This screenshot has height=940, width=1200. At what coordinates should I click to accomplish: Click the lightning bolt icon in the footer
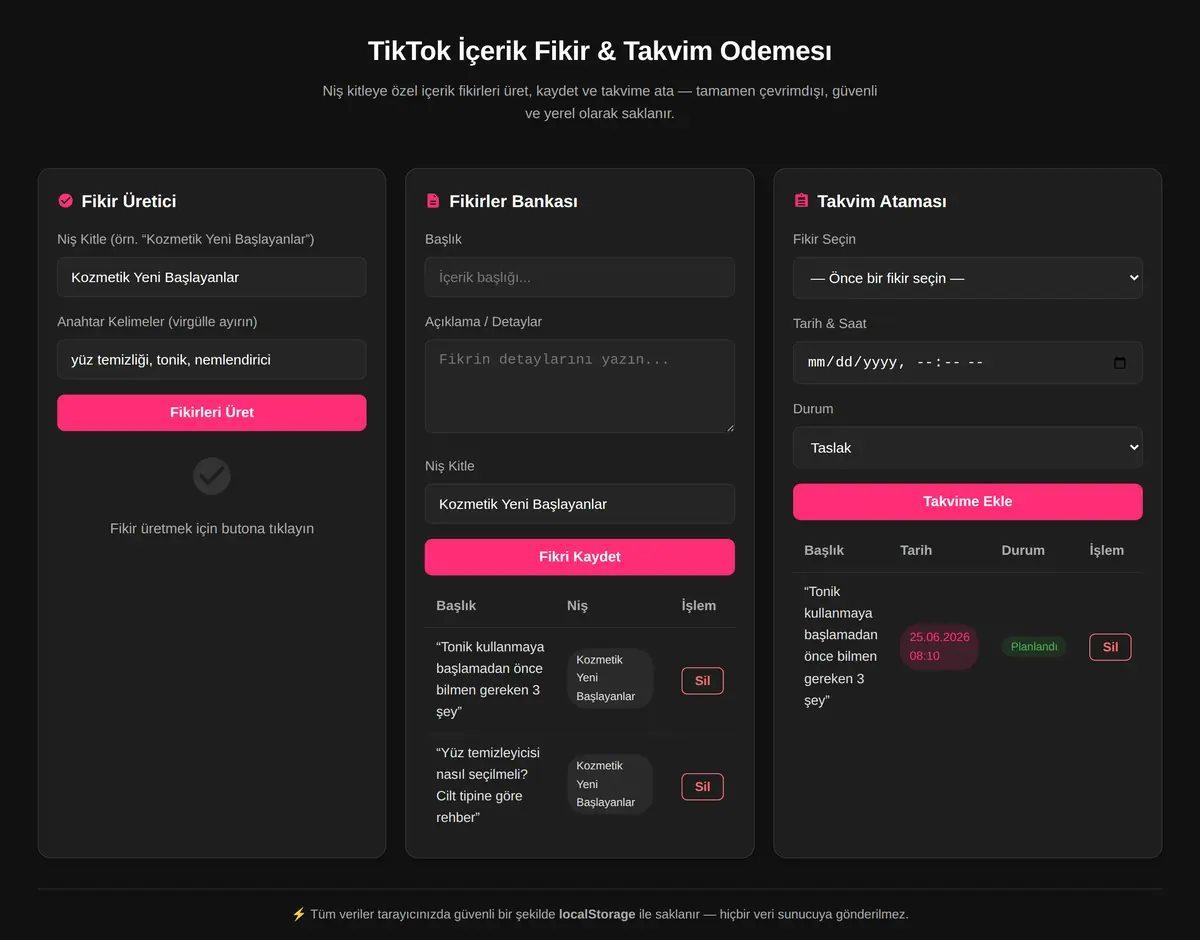299,914
